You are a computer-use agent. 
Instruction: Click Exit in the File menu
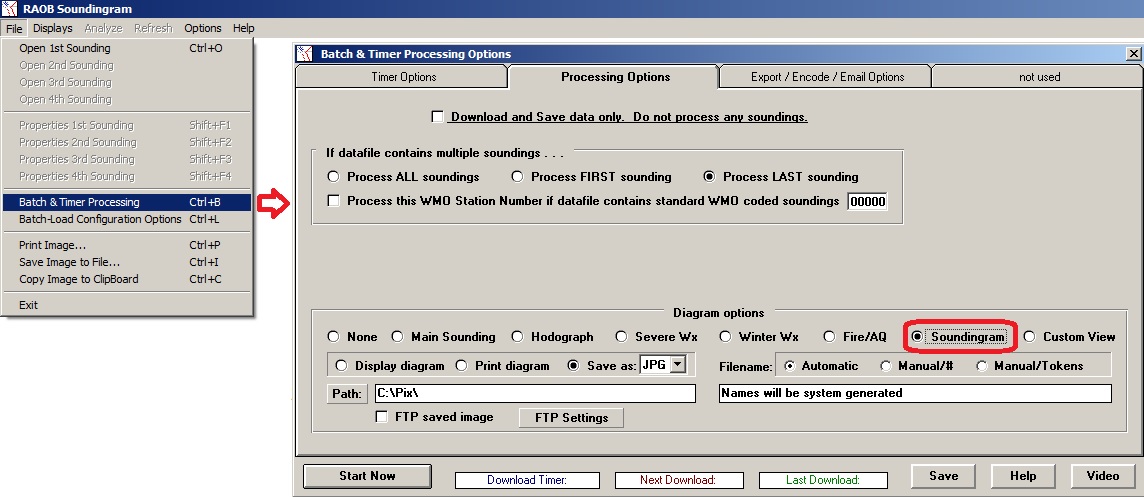click(x=127, y=305)
